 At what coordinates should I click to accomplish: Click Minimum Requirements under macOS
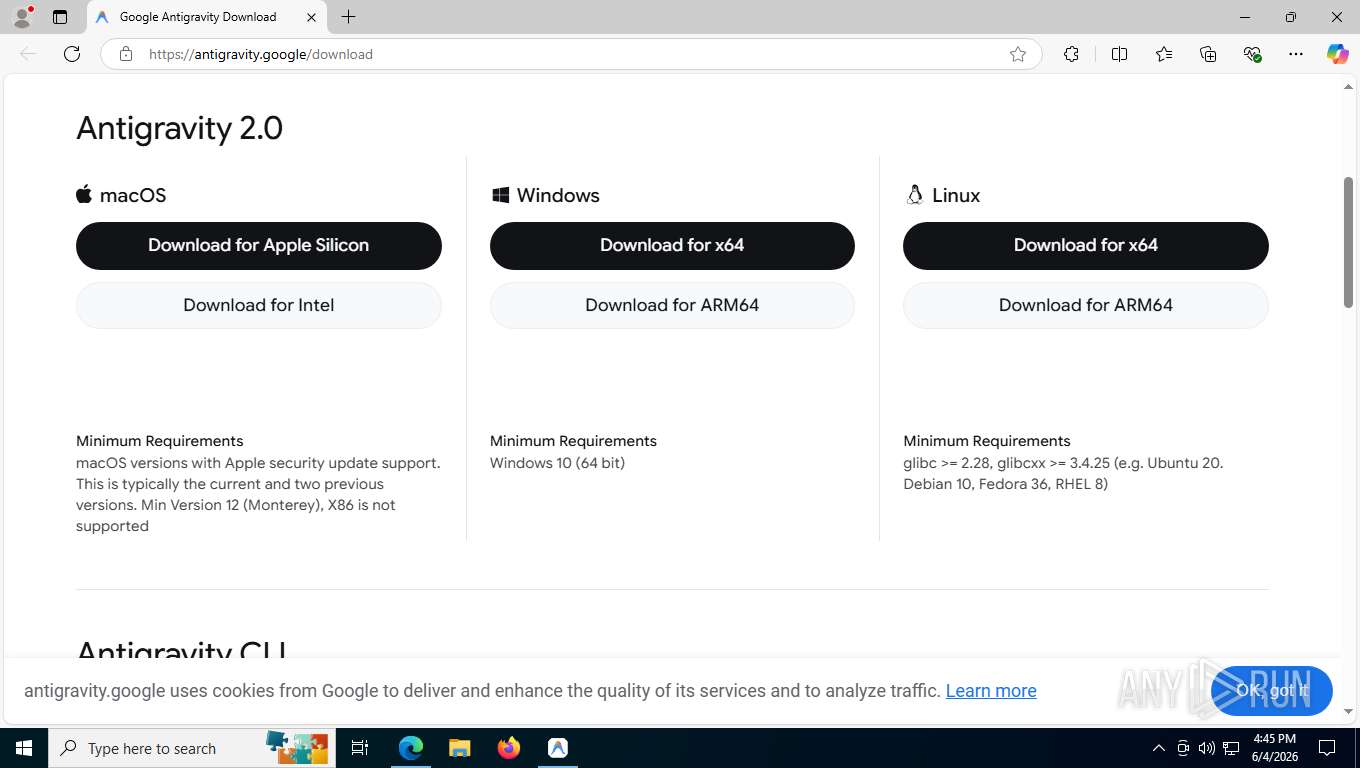coord(160,441)
